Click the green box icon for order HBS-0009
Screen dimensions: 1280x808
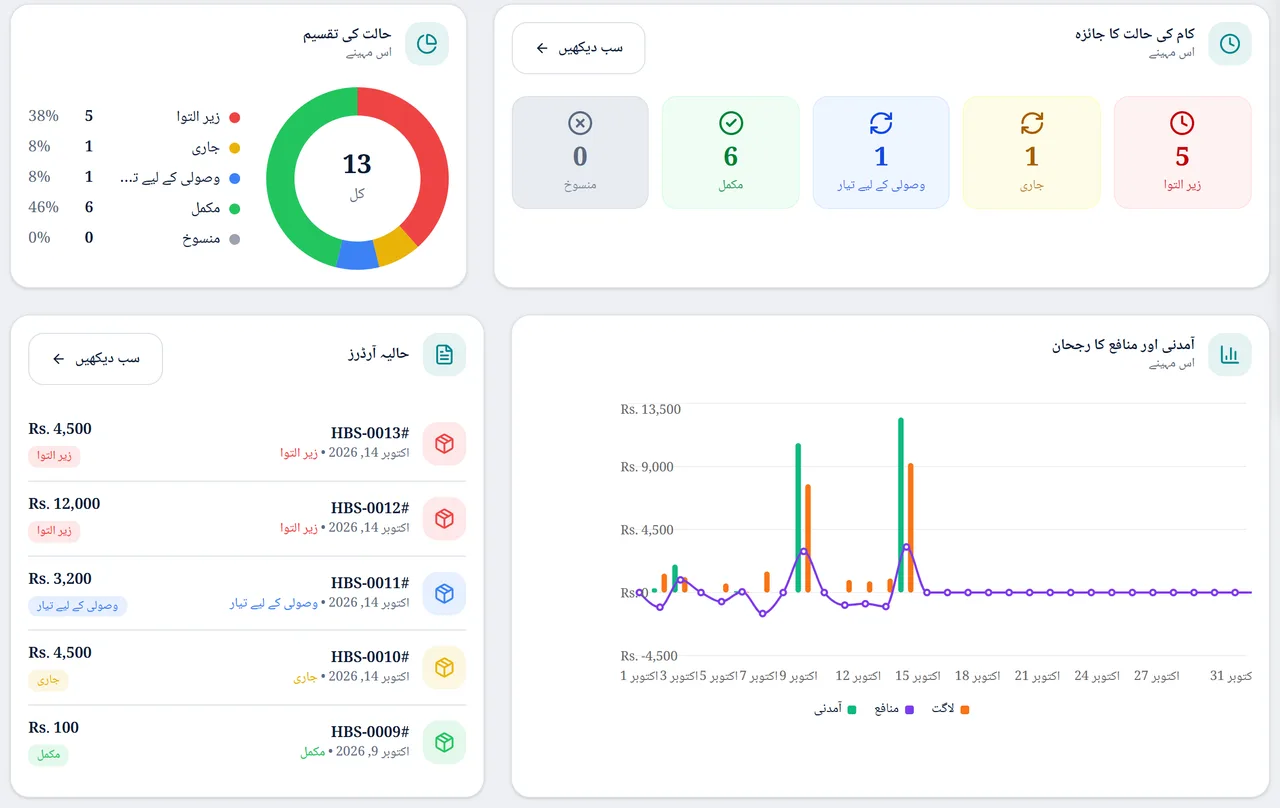pyautogui.click(x=445, y=743)
